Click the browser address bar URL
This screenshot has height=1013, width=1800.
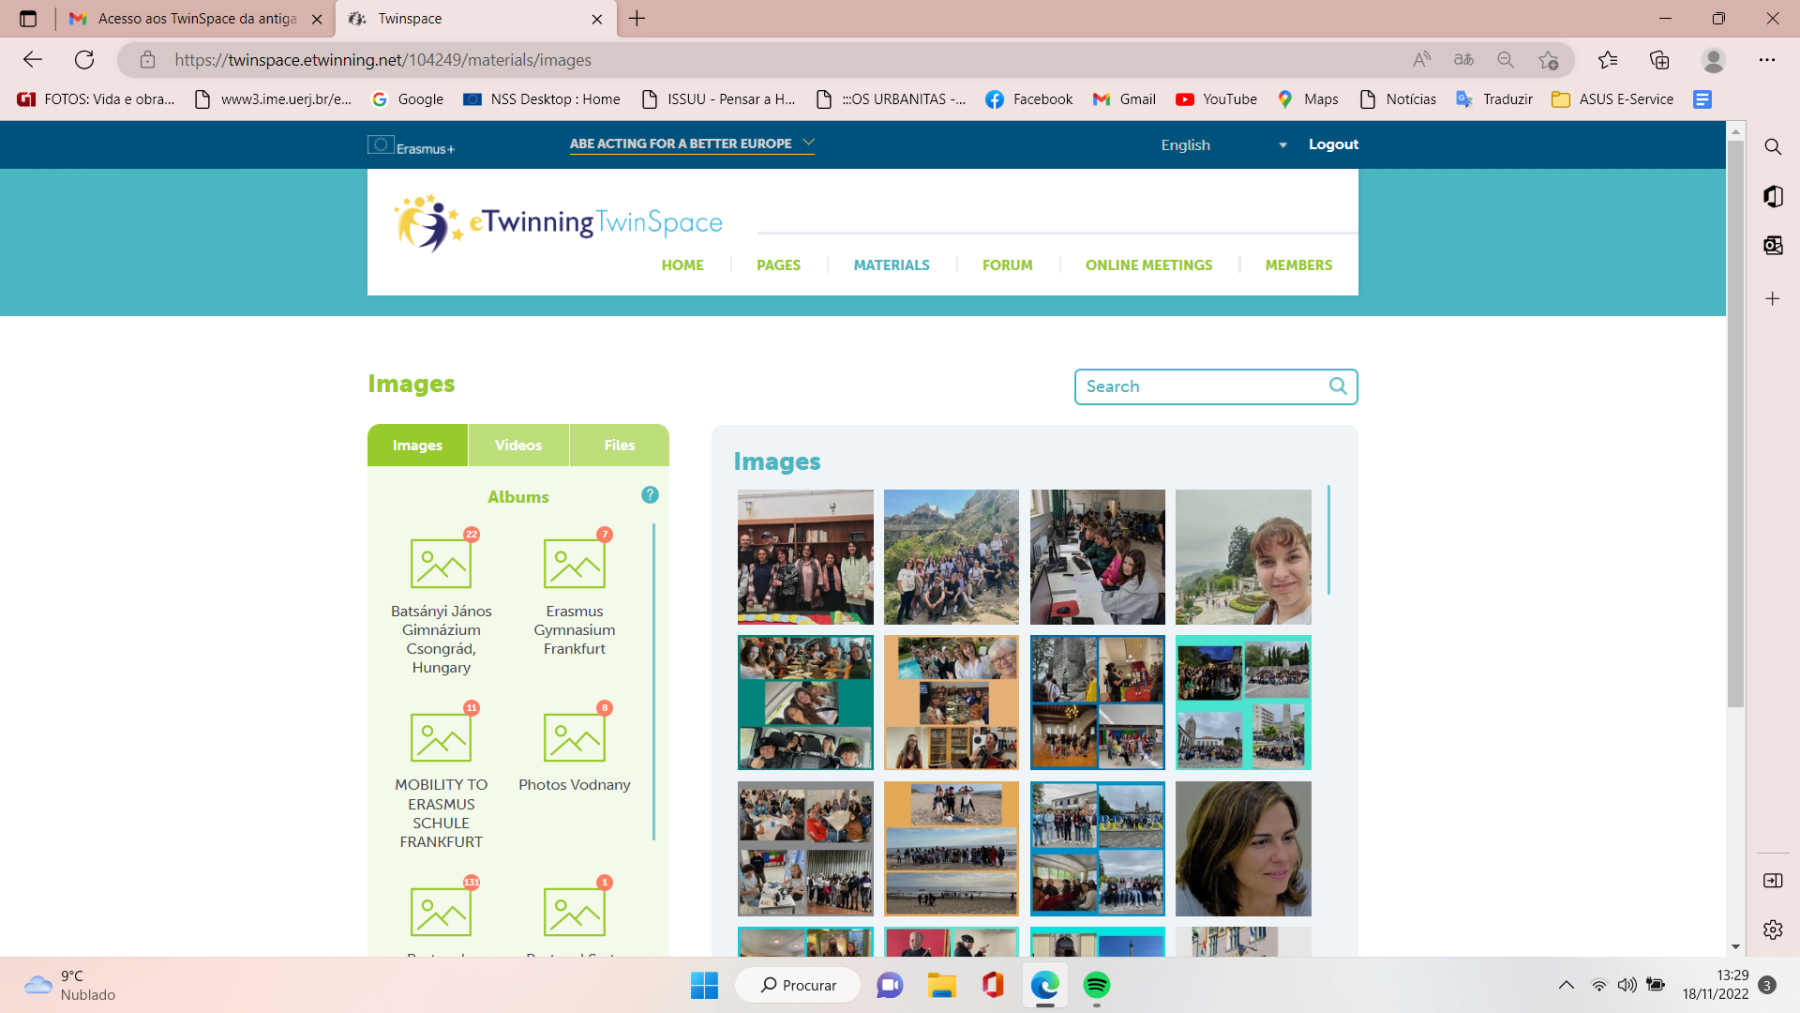[383, 60]
